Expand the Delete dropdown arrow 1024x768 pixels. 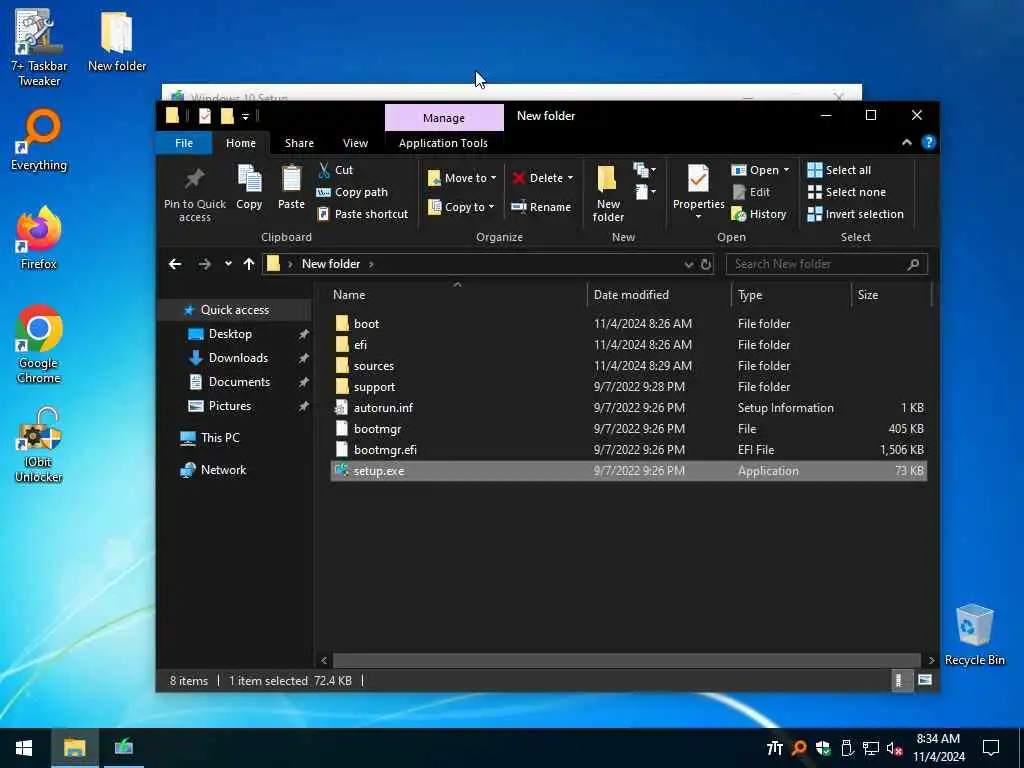coord(570,178)
